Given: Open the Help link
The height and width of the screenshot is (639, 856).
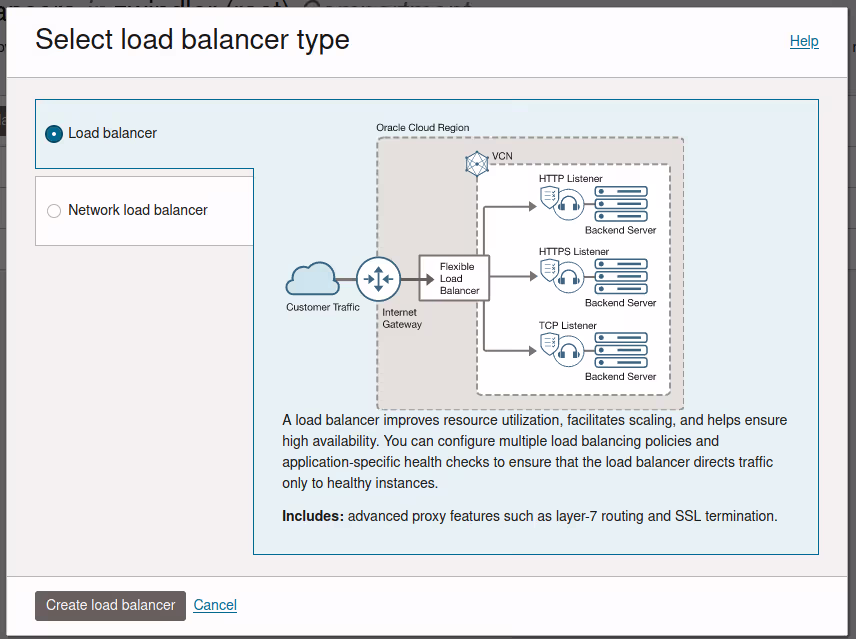Looking at the screenshot, I should [x=804, y=41].
